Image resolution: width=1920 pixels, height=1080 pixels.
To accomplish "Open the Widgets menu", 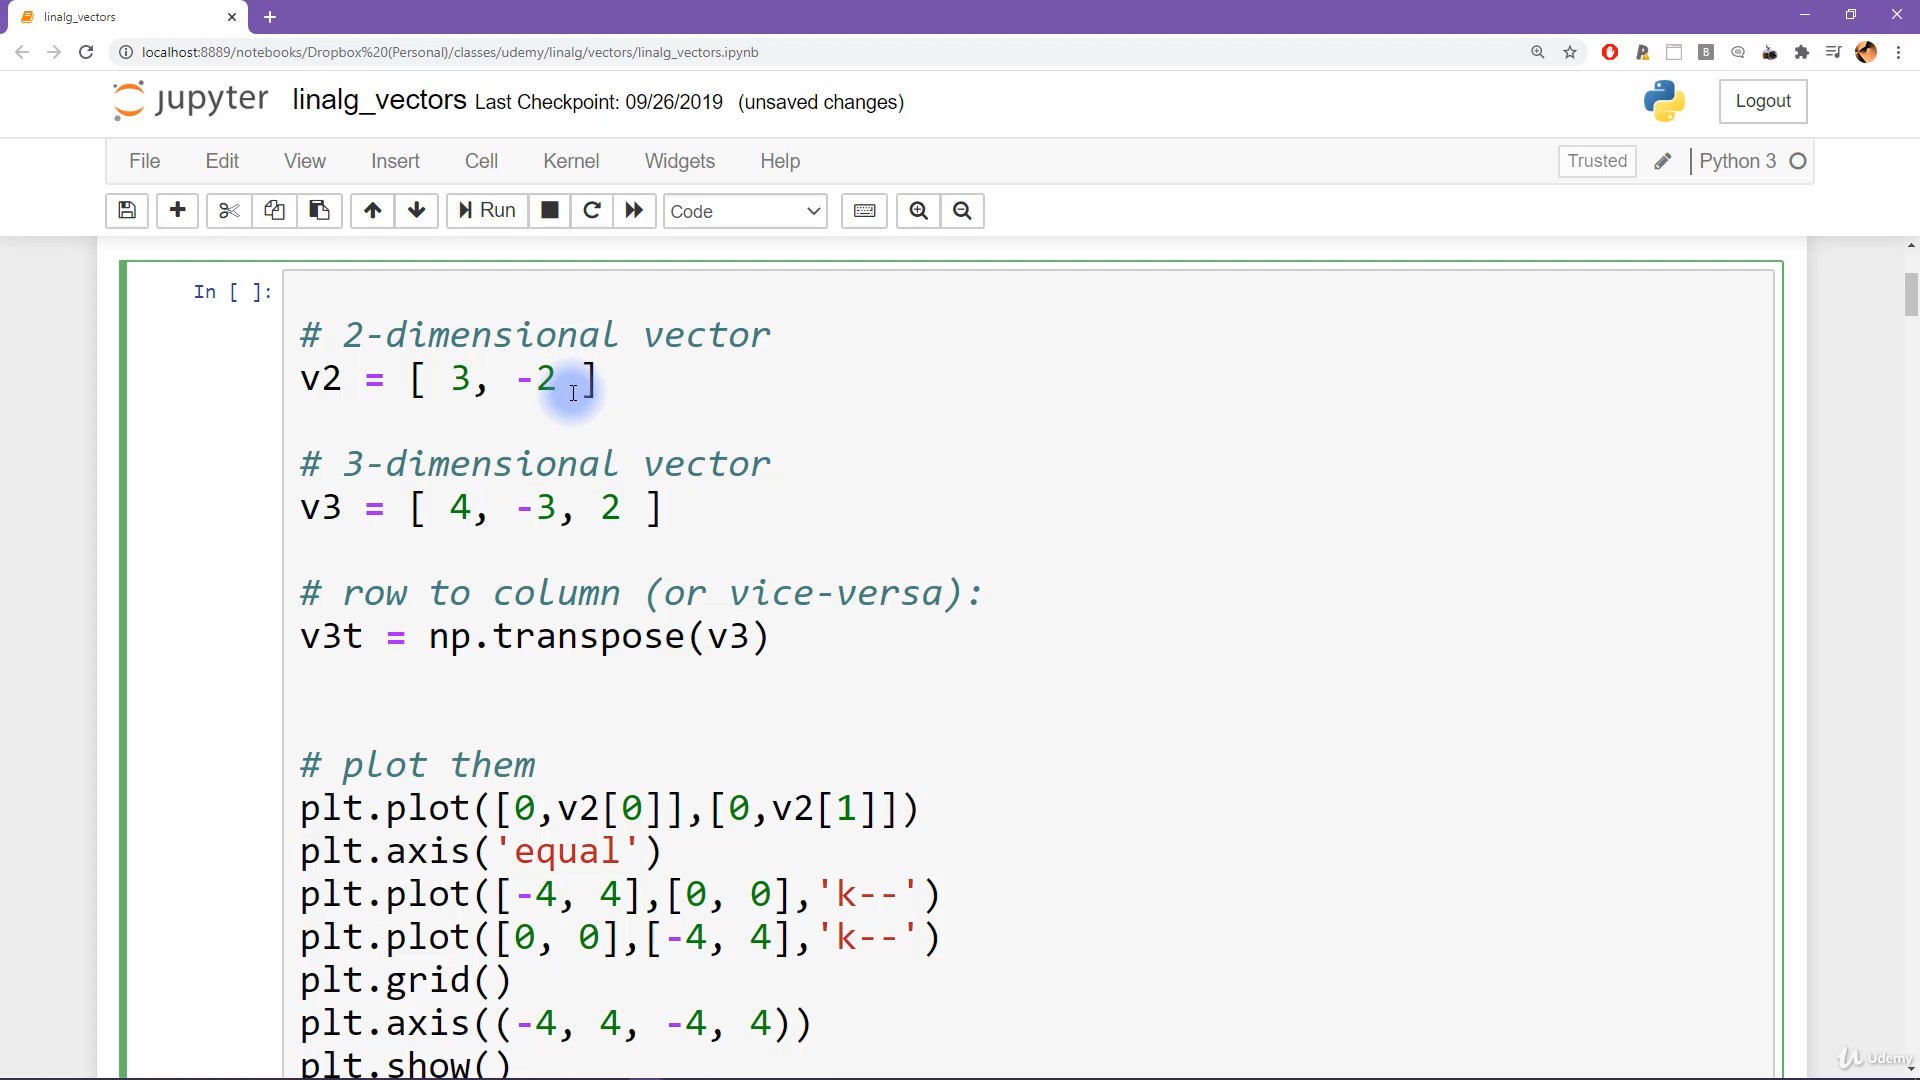I will pyautogui.click(x=680, y=161).
